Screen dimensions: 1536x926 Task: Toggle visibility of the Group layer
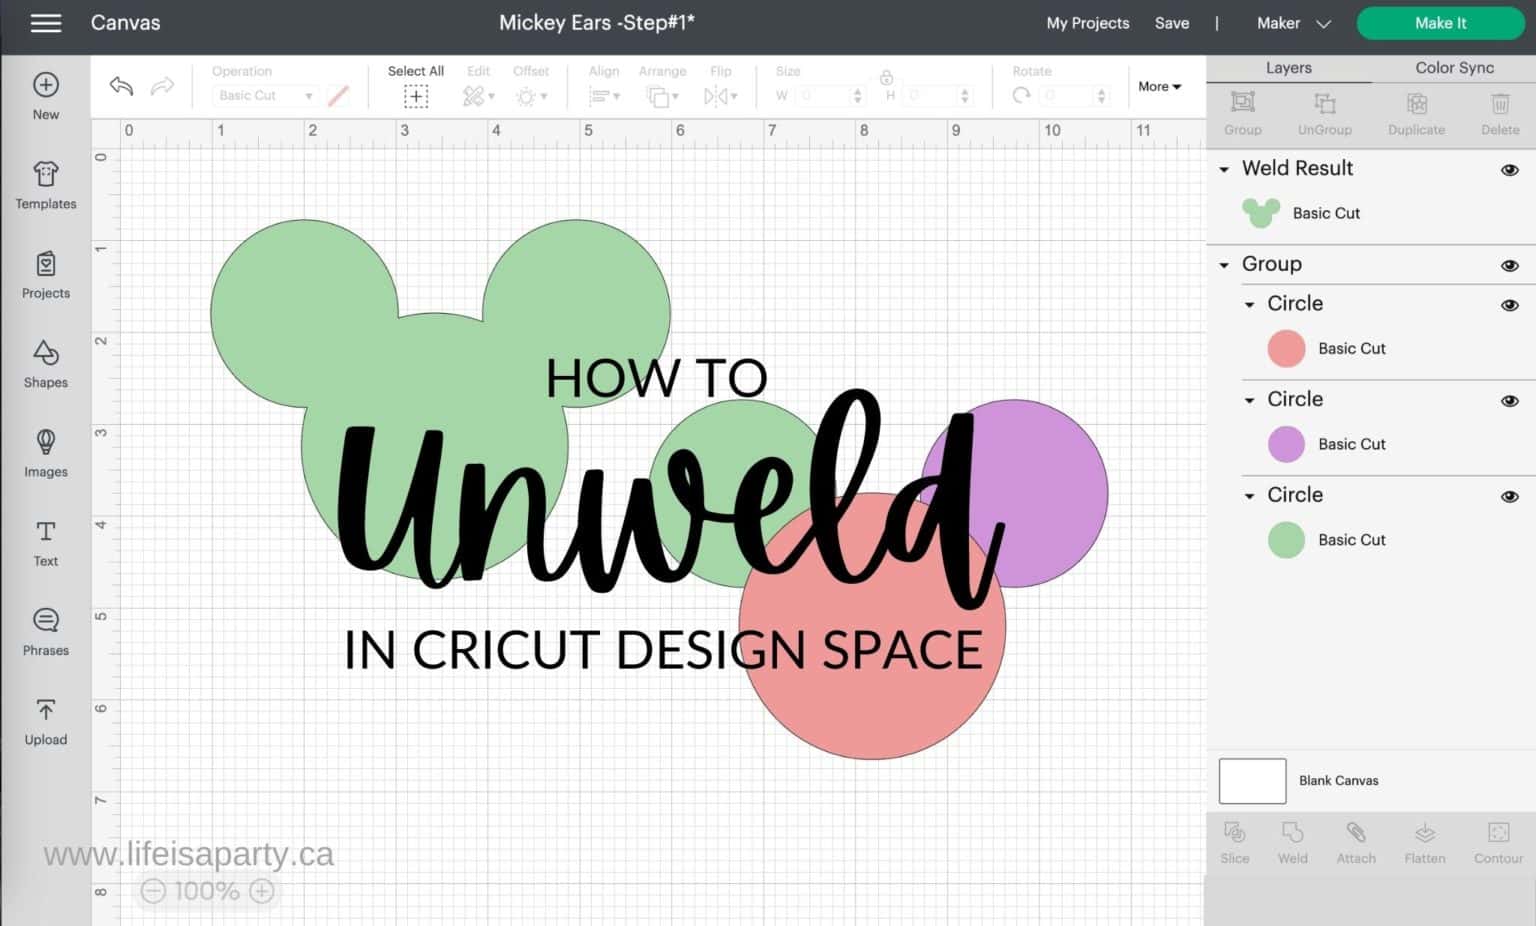1510,265
